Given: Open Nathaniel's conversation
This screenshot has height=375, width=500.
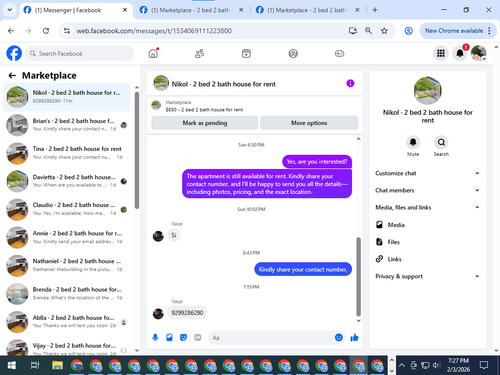Looking at the screenshot, I should pyautogui.click(x=67, y=265).
